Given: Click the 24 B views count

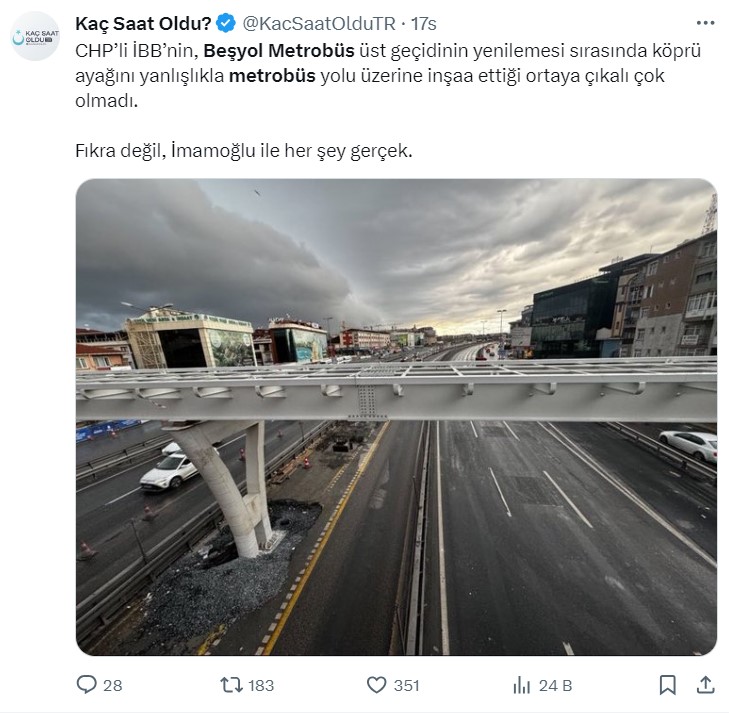Looking at the screenshot, I should coord(555,686).
